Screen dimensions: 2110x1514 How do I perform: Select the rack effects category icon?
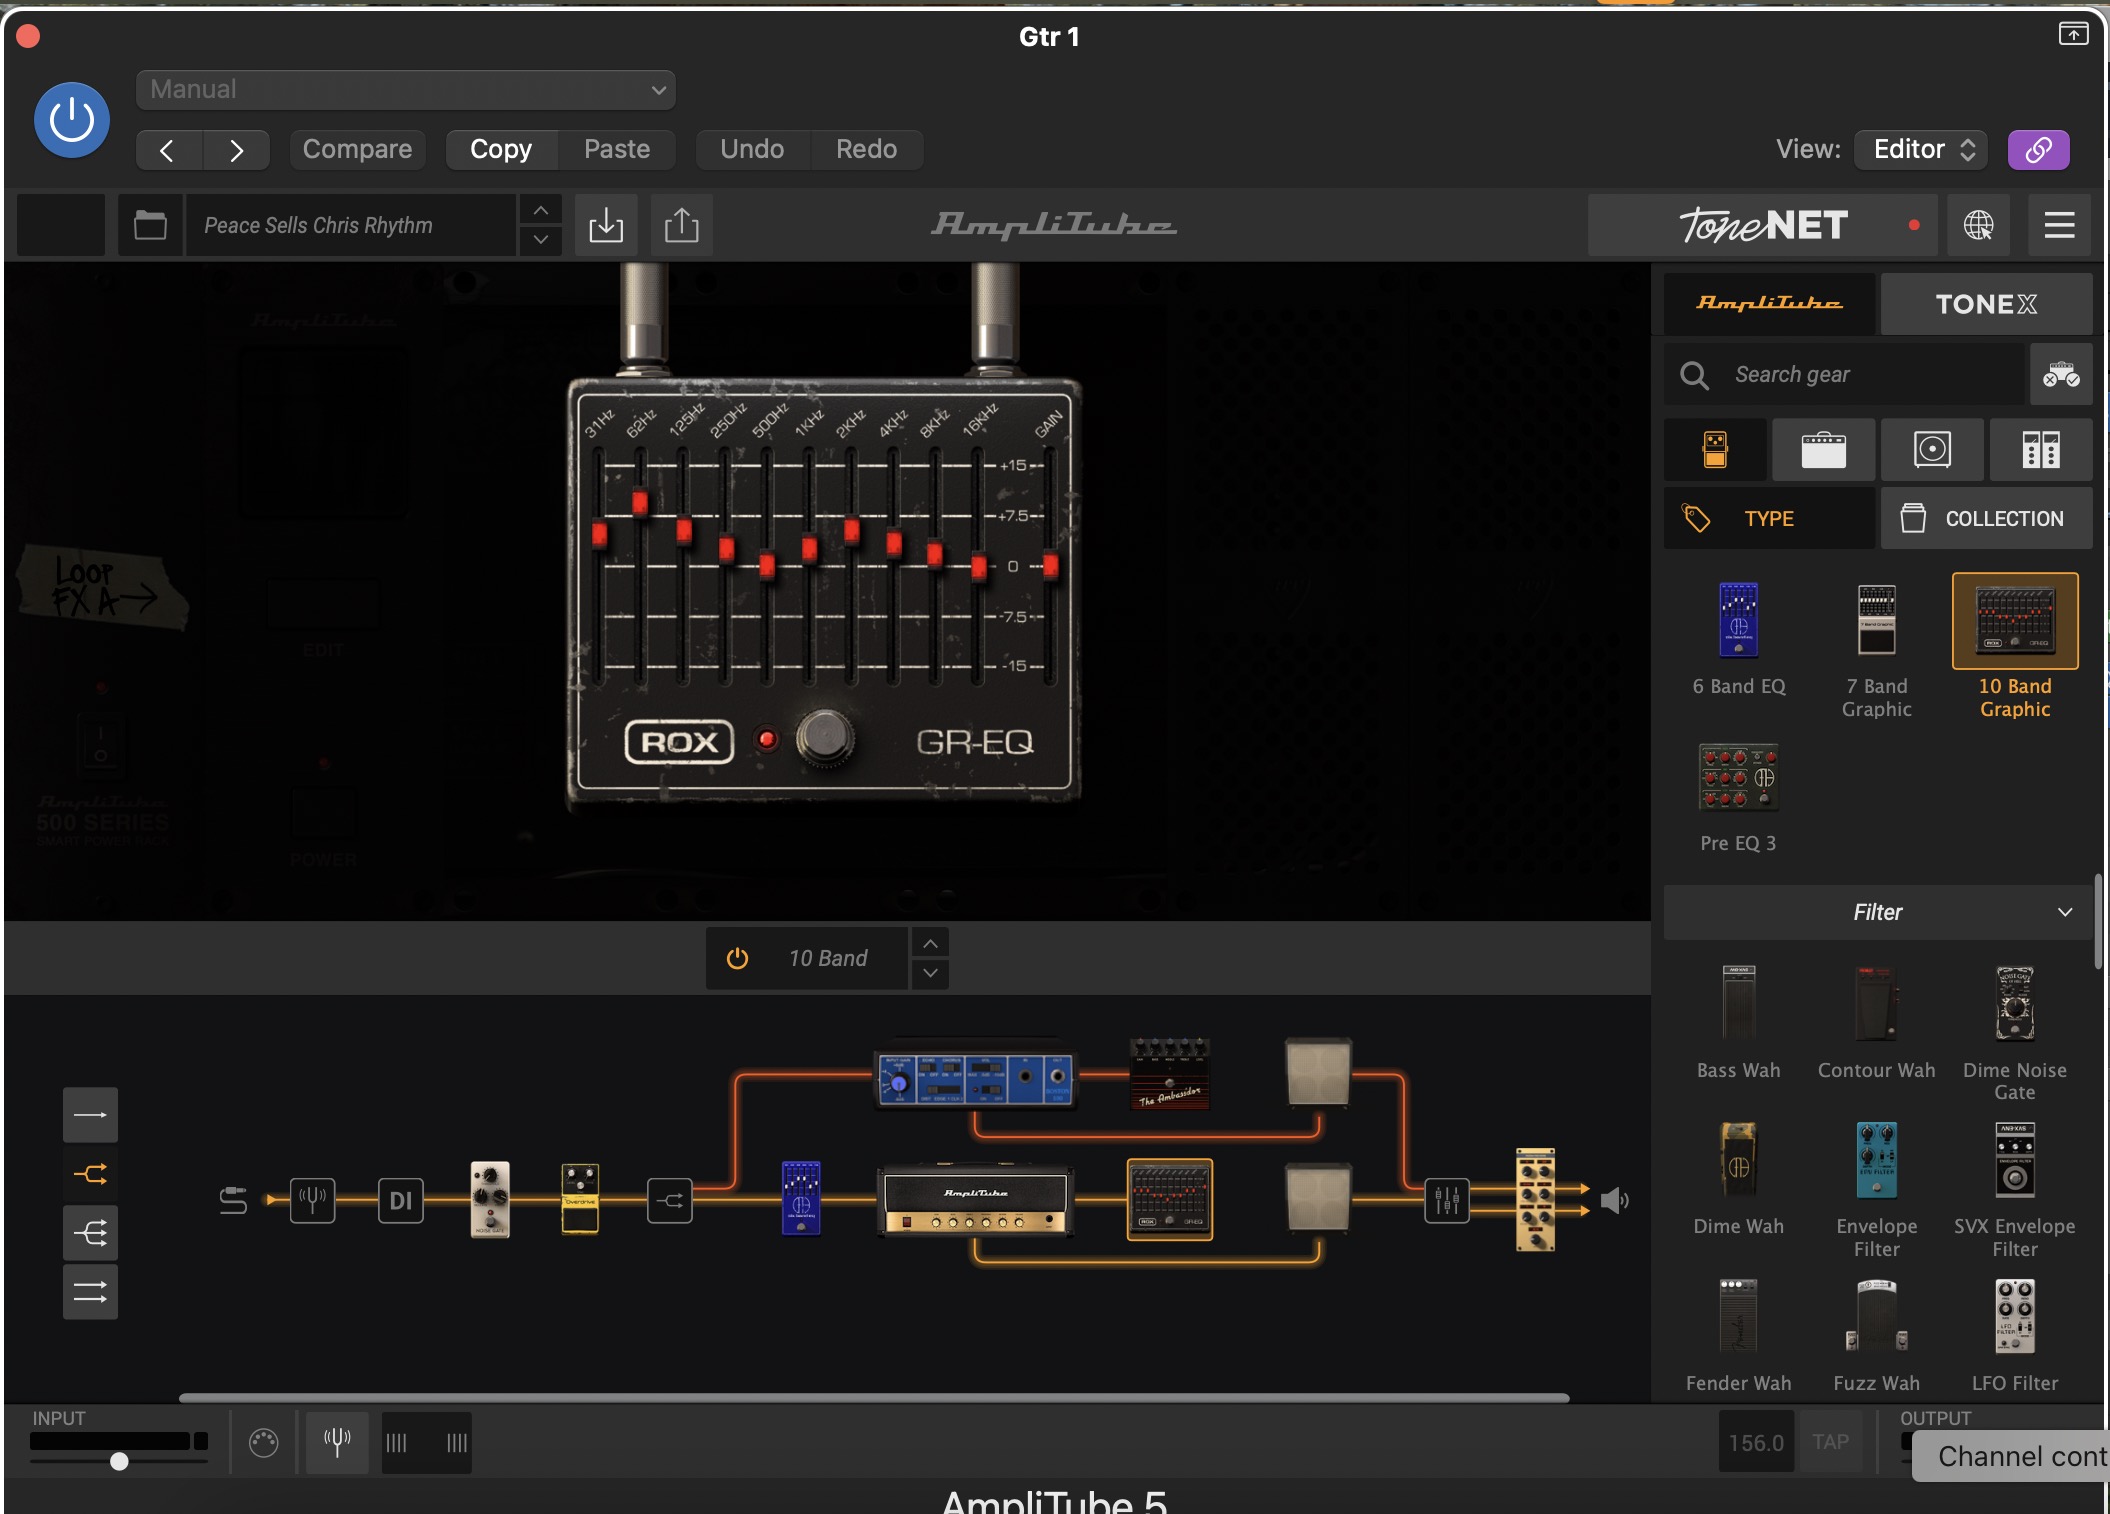2041,450
